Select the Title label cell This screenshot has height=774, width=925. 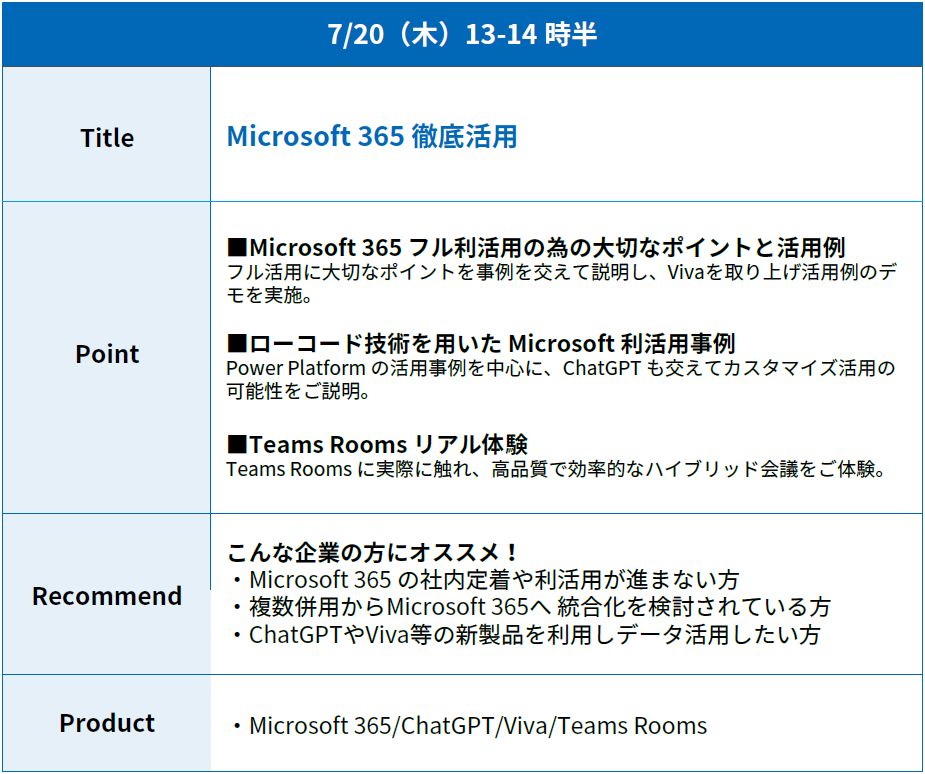(x=107, y=138)
